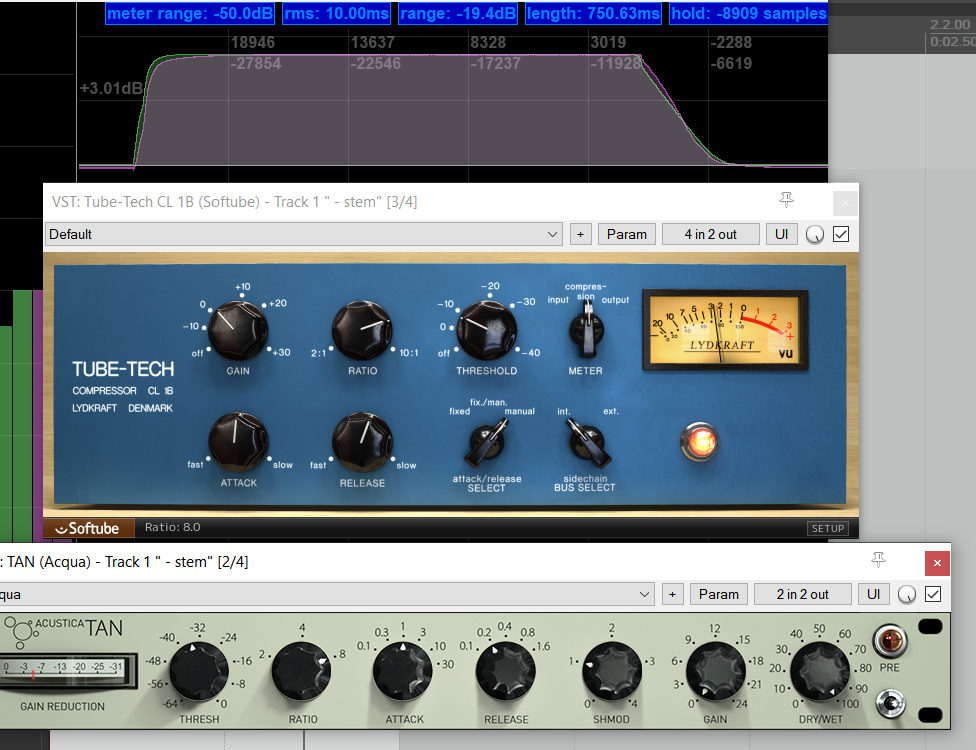Click the length 750.63ms field
Viewport: 976px width, 750px height.
pos(593,13)
